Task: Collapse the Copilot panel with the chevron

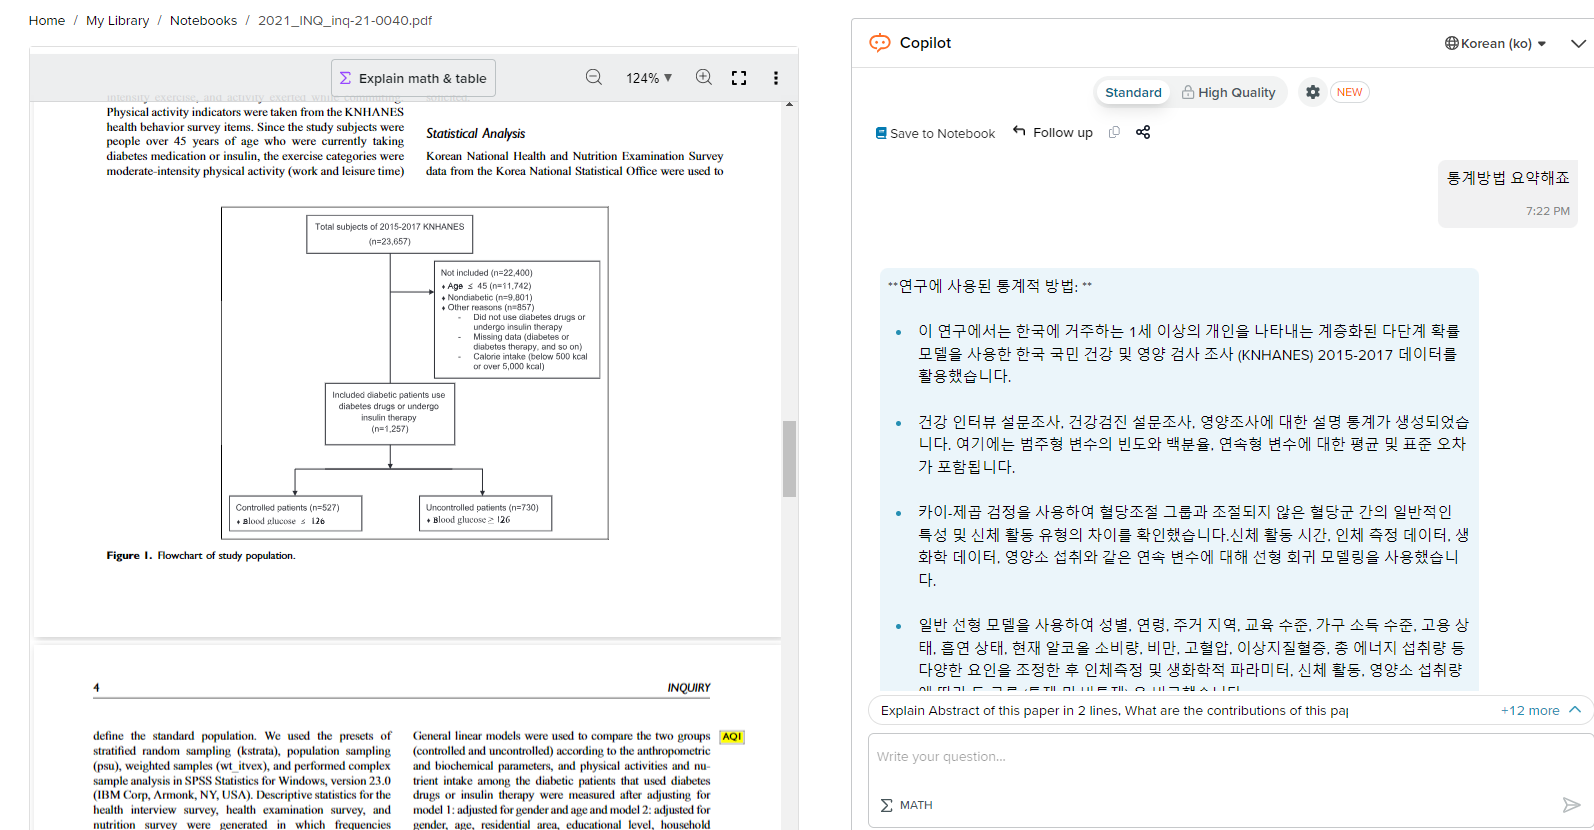Action: (x=1578, y=43)
